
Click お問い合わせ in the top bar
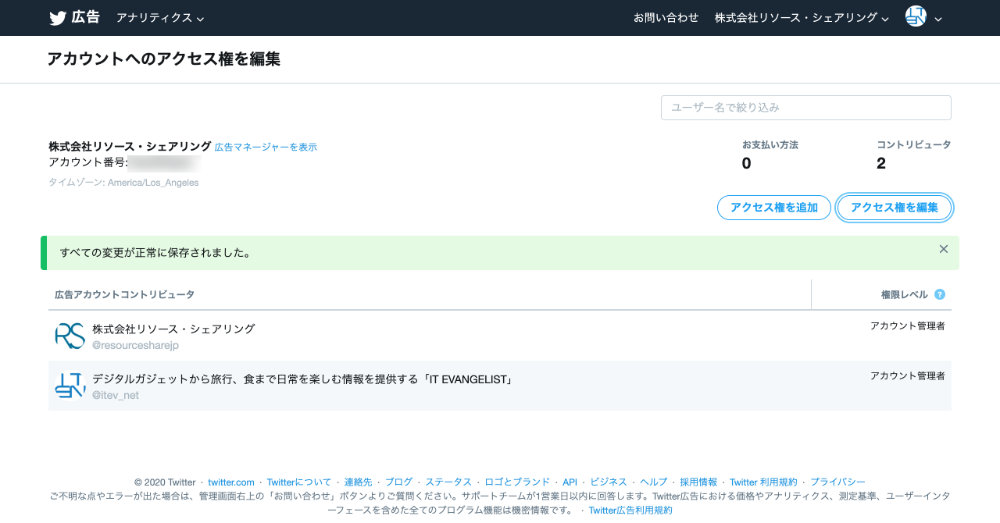point(665,18)
